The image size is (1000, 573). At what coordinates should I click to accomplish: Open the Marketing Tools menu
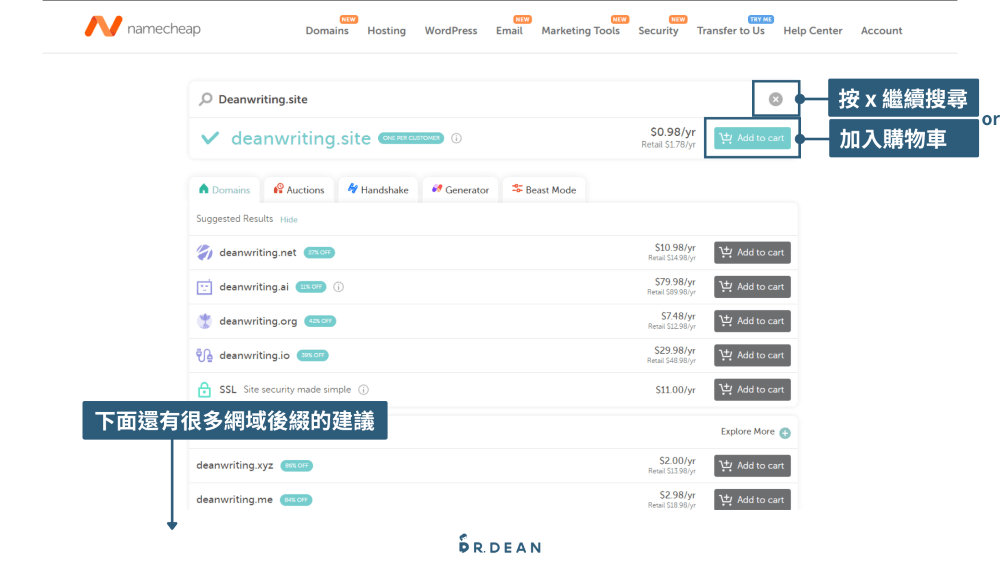[580, 31]
